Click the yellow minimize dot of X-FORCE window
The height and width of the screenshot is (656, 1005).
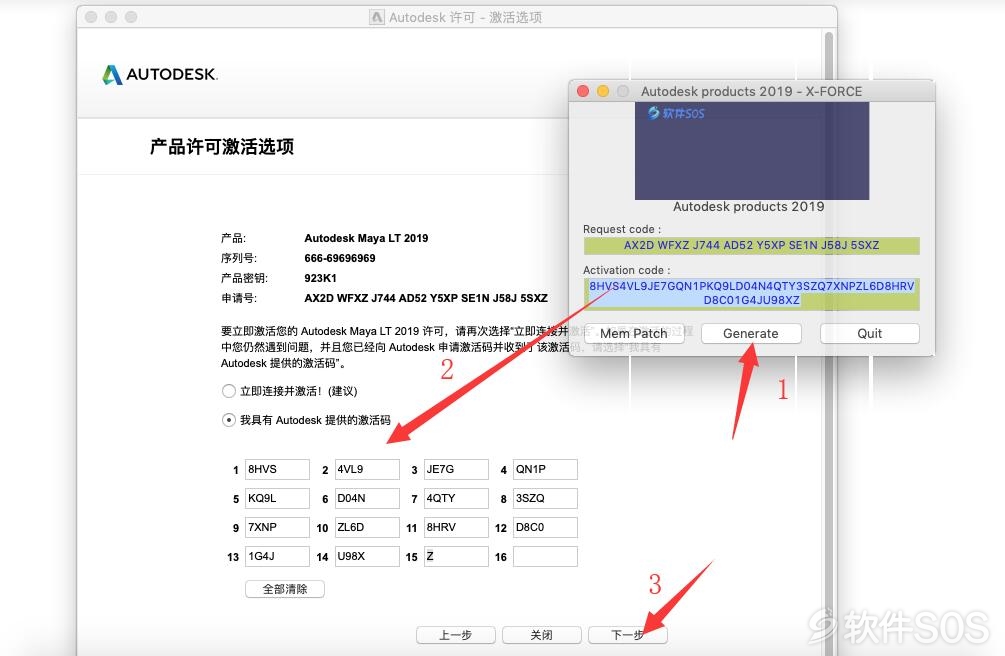coord(603,91)
